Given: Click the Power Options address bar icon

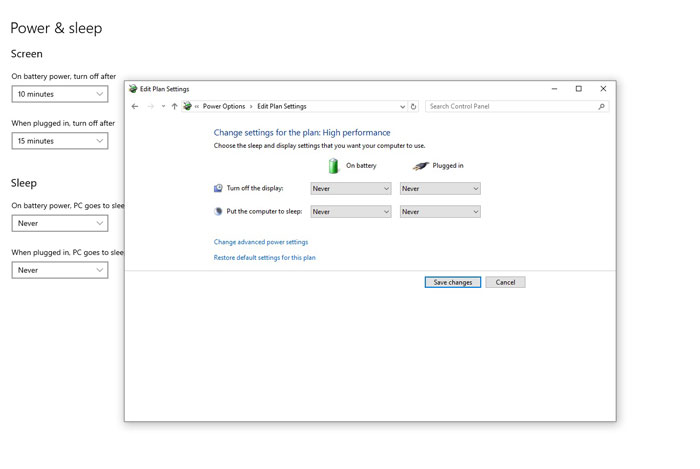Looking at the screenshot, I should (x=188, y=106).
